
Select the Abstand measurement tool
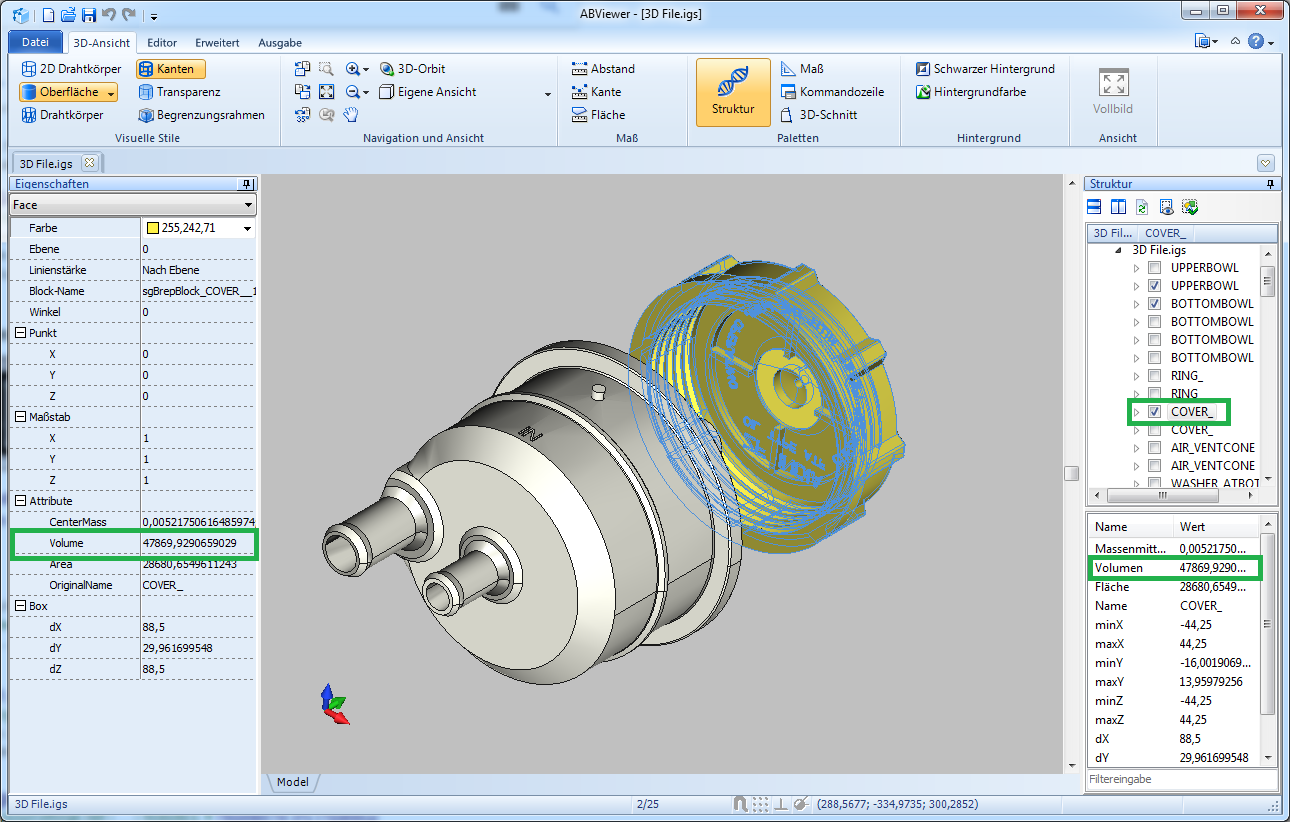[x=603, y=69]
